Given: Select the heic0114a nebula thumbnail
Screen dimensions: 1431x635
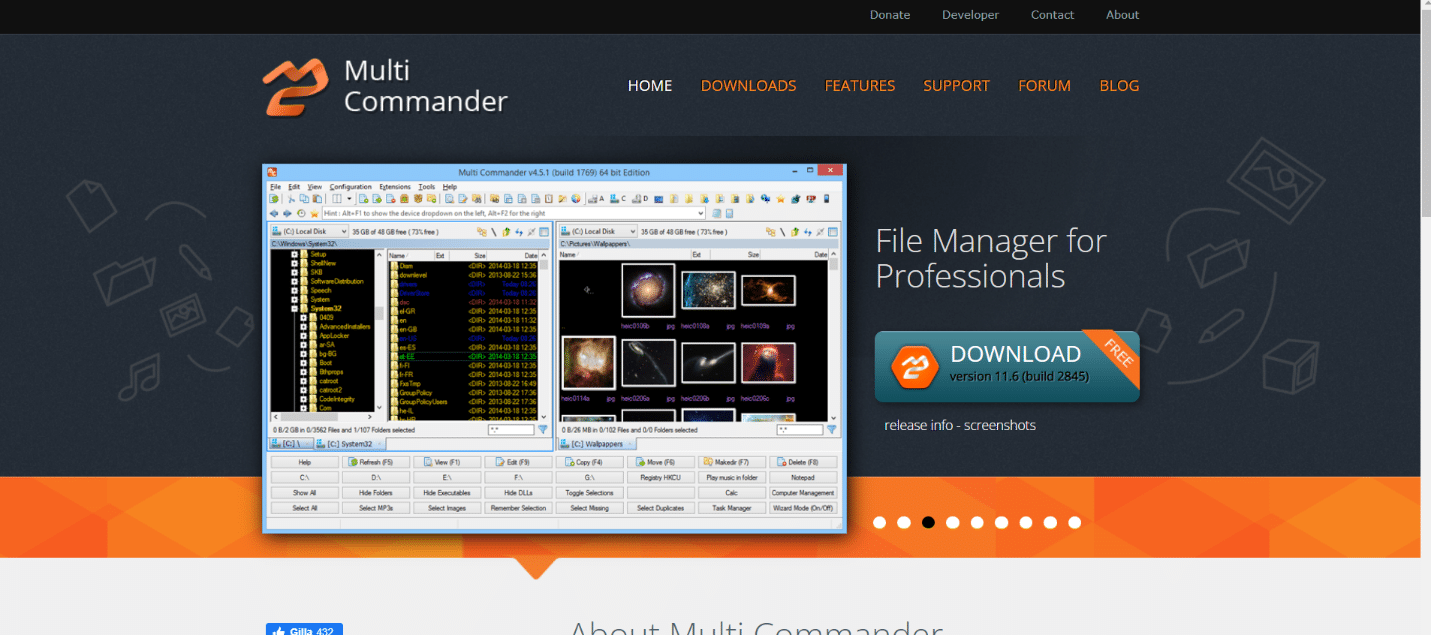Looking at the screenshot, I should (x=589, y=362).
